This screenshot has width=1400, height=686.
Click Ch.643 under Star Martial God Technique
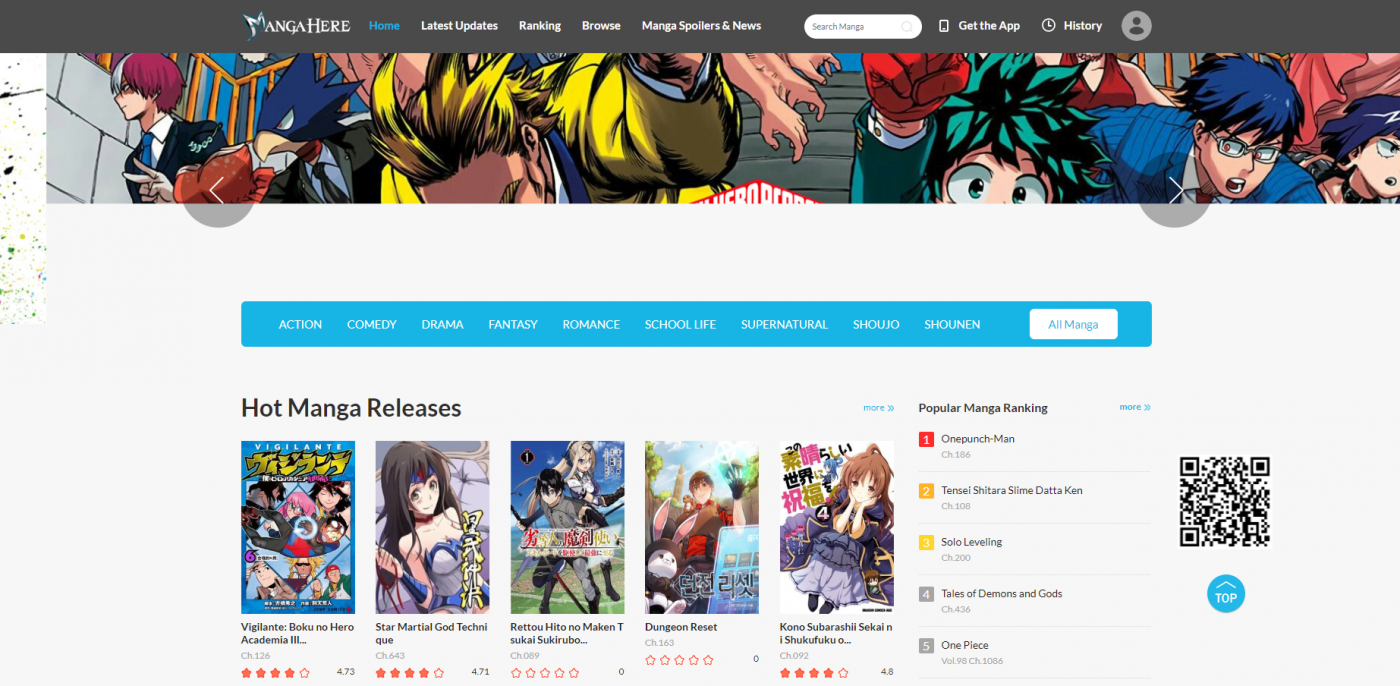(388, 656)
